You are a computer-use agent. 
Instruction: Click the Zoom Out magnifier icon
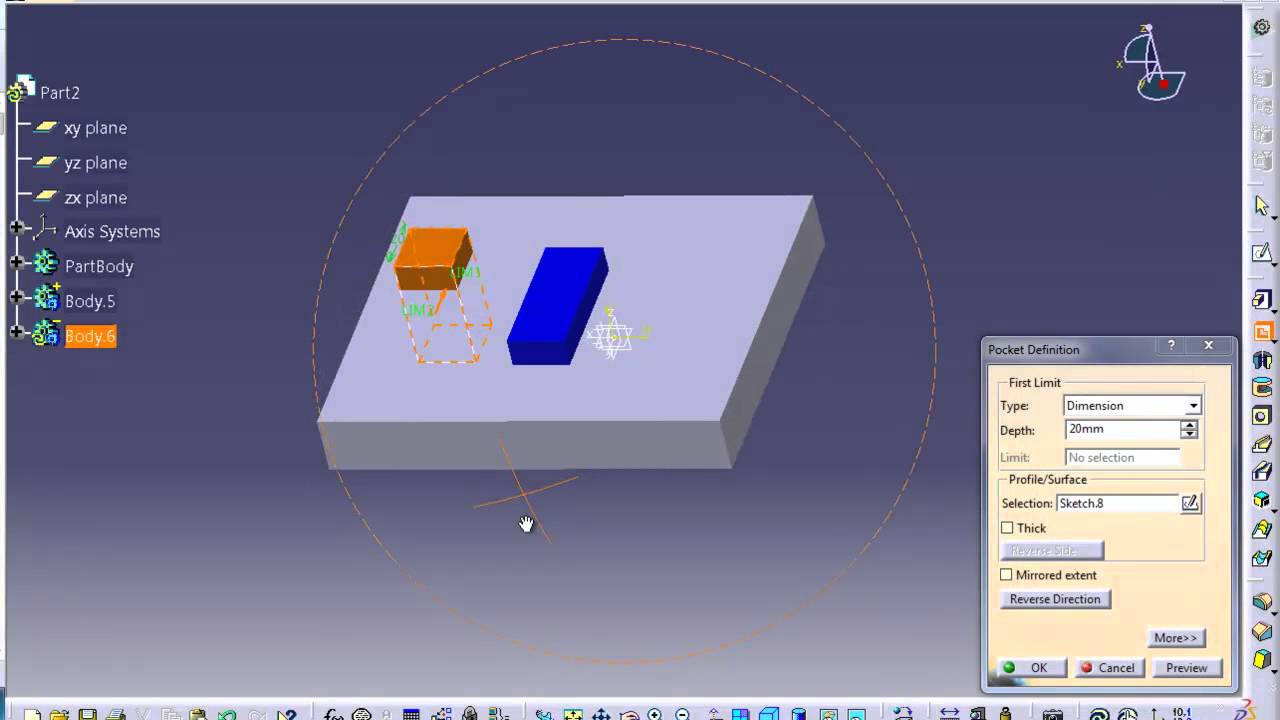point(683,714)
